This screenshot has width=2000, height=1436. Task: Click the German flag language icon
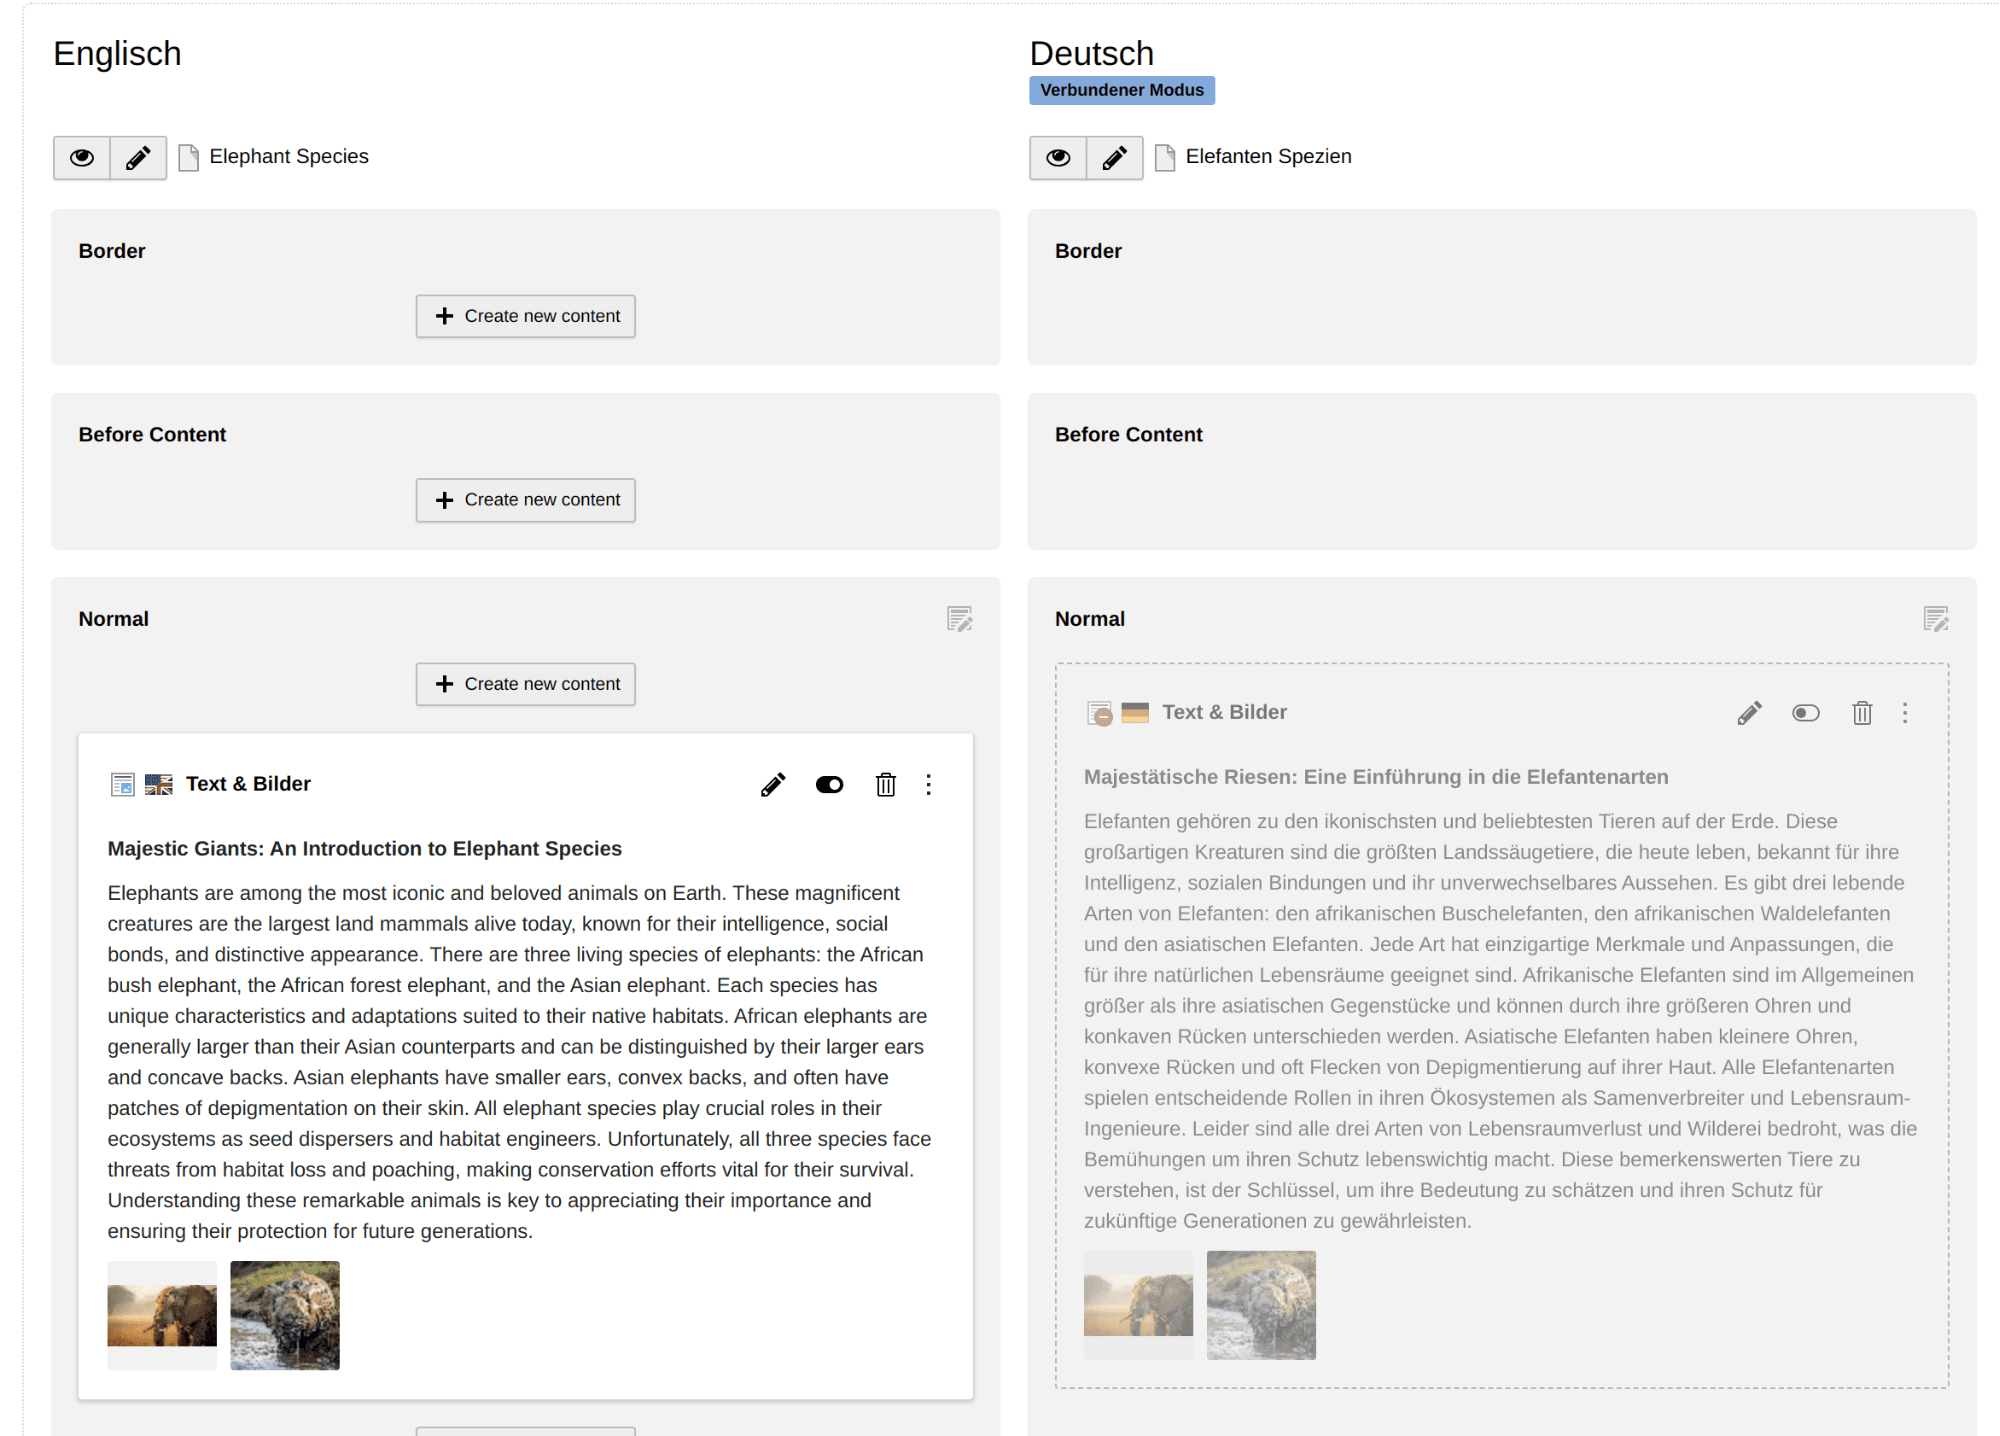tap(1135, 713)
